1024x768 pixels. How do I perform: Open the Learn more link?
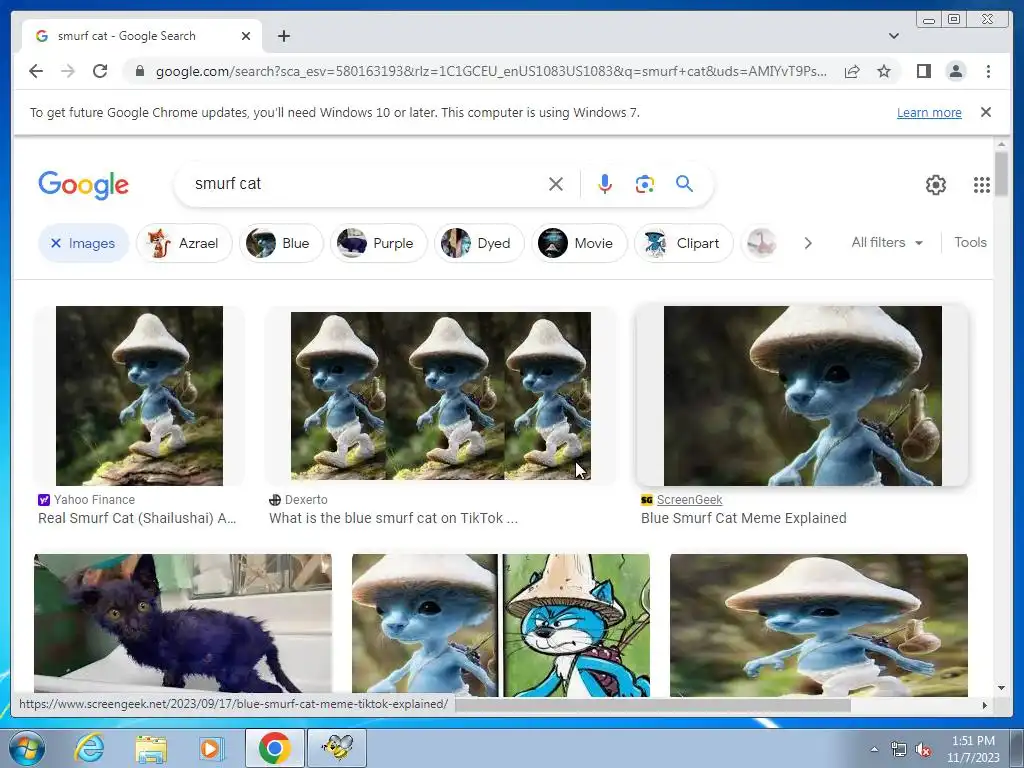(929, 112)
